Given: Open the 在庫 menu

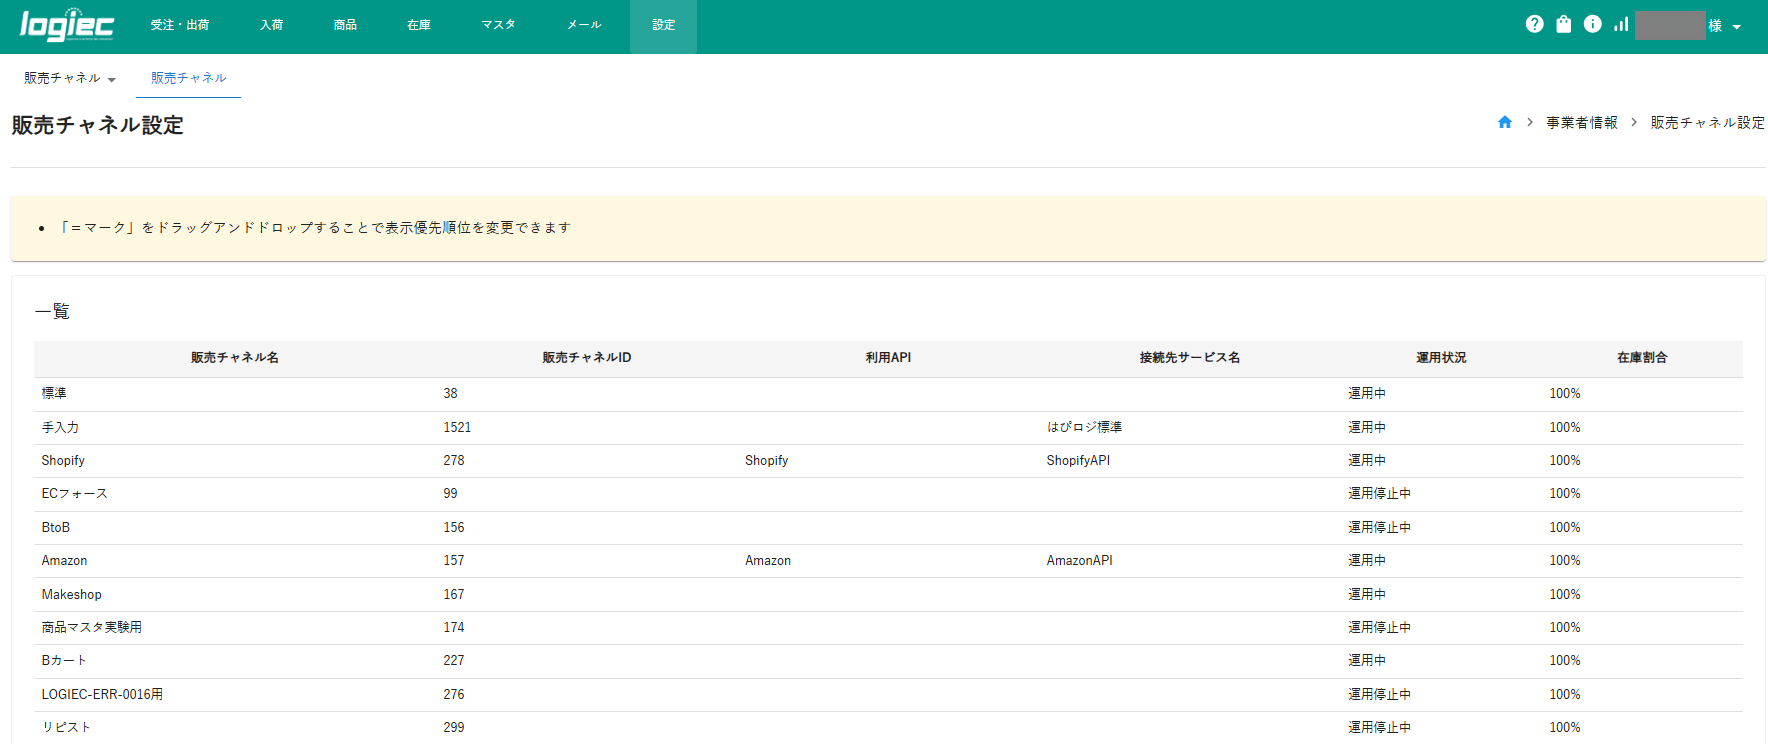Looking at the screenshot, I should 419,25.
